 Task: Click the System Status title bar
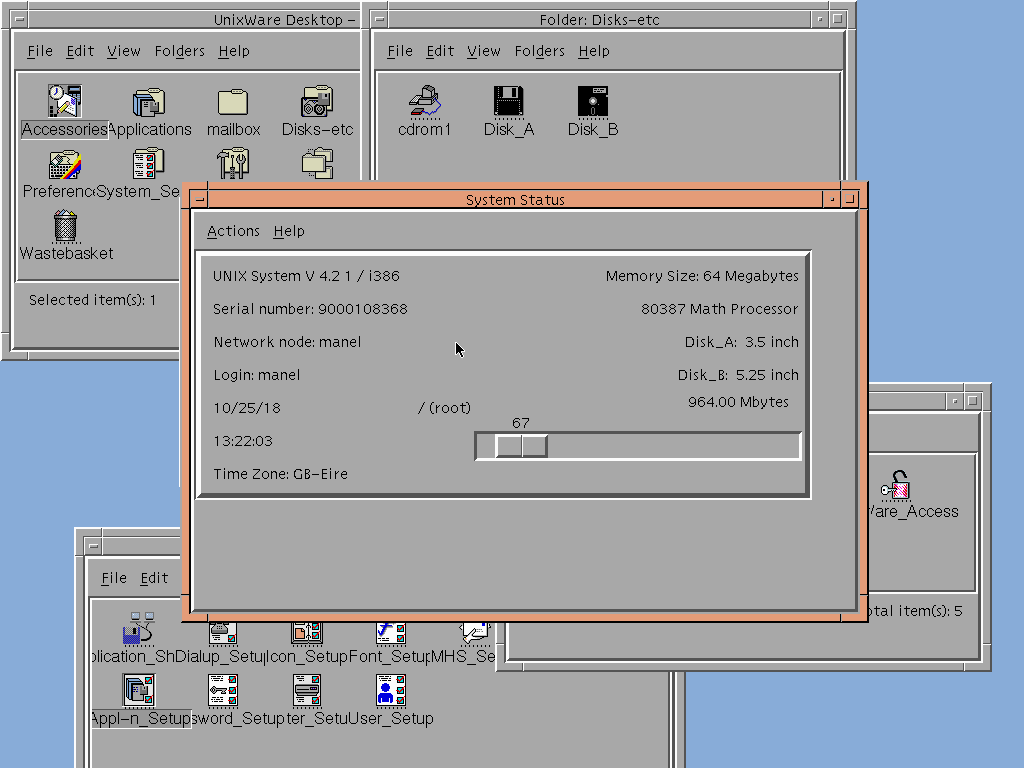[515, 199]
